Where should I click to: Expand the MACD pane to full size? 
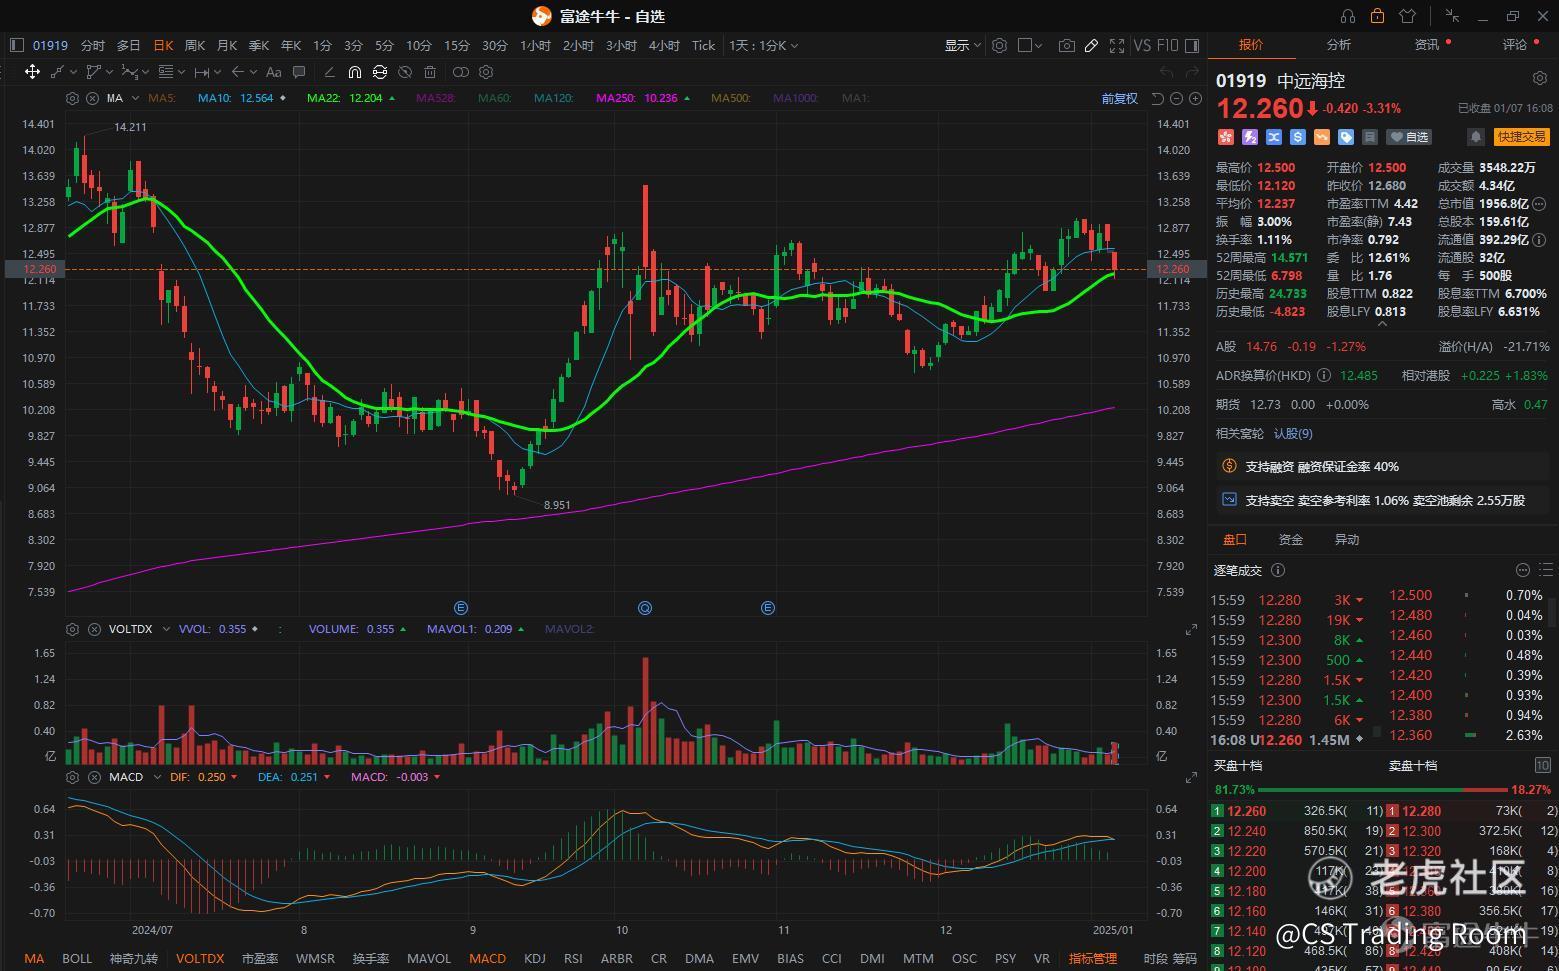click(1191, 777)
